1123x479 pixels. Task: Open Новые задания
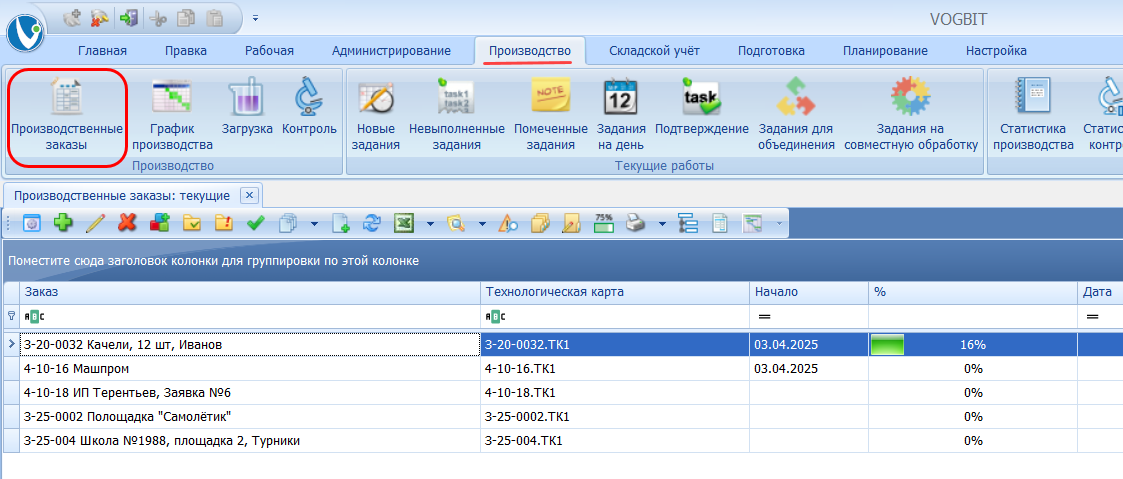pos(376,115)
